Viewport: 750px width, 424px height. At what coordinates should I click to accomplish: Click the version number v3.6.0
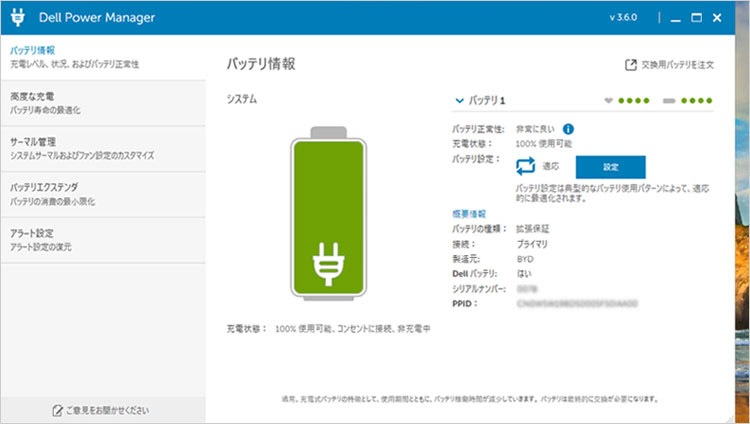point(623,17)
